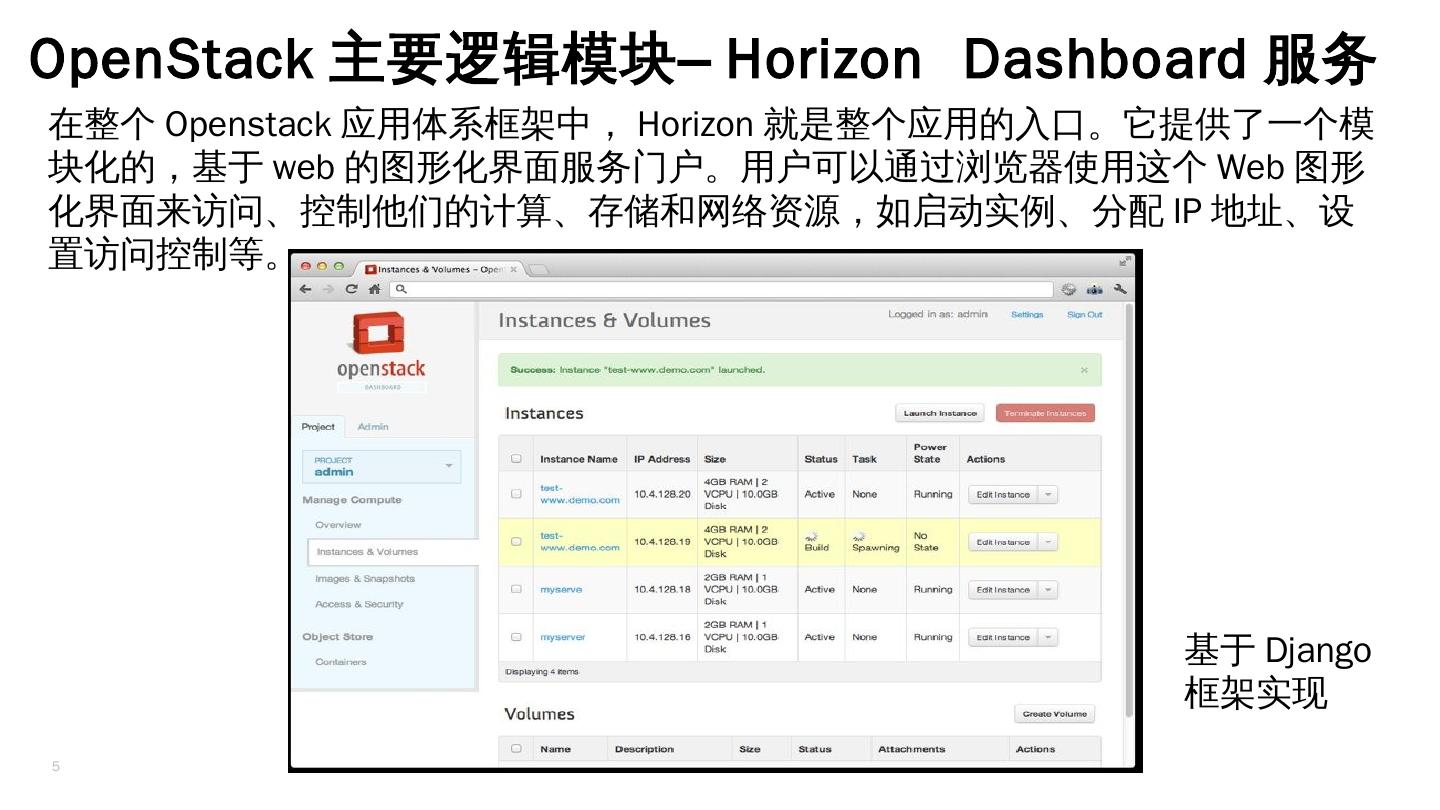The height and width of the screenshot is (810, 1440).
Task: Click the gear extension icon in browser toolbar
Action: (1068, 289)
